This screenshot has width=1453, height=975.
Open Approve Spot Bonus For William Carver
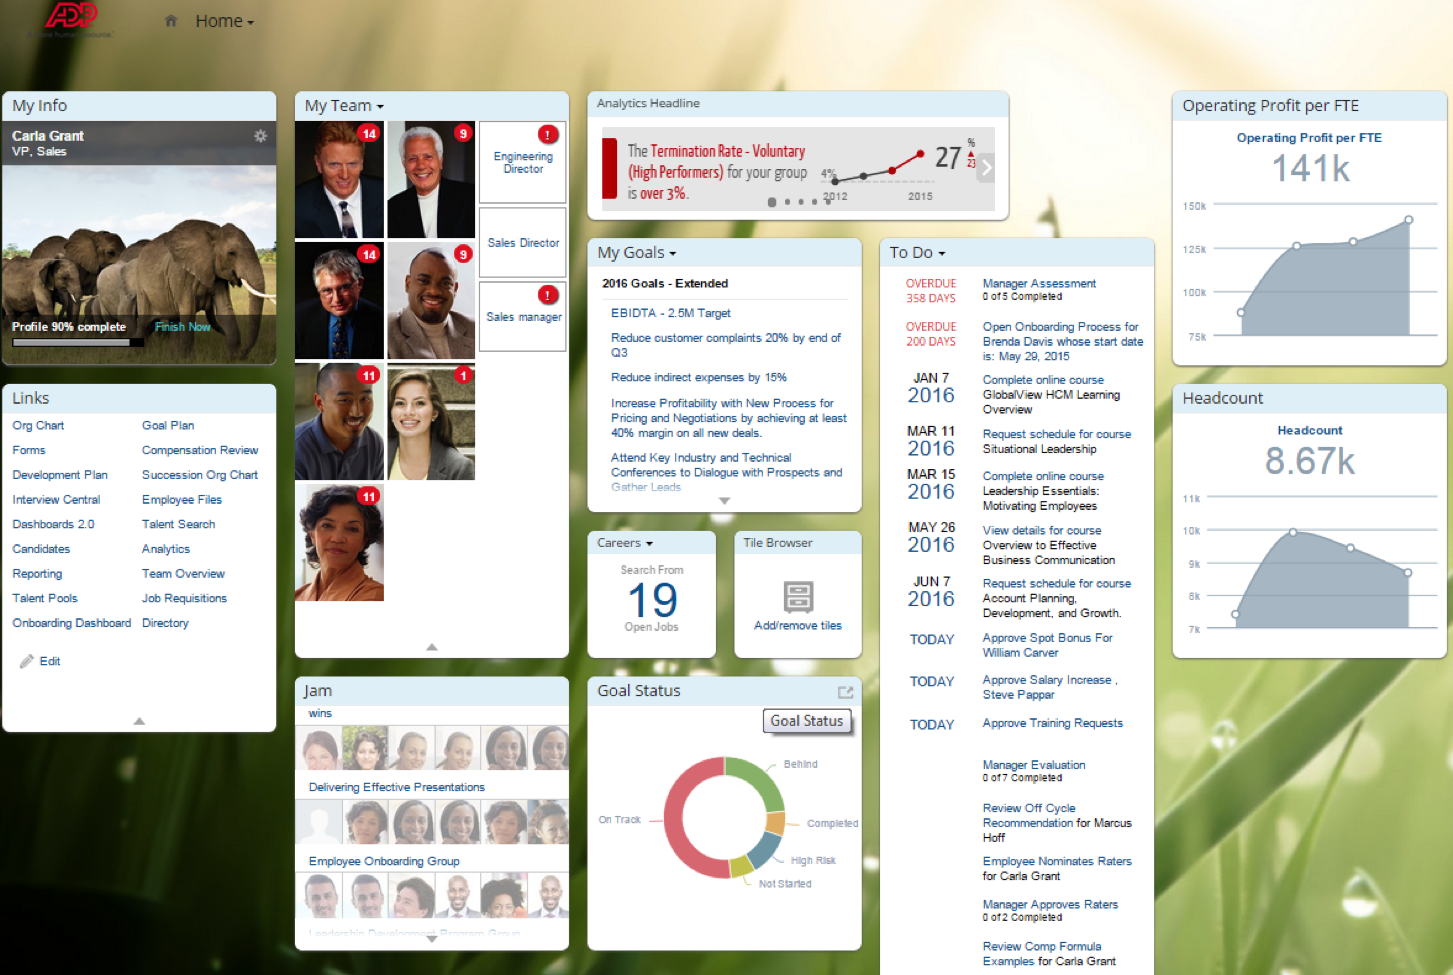[x=1047, y=645]
